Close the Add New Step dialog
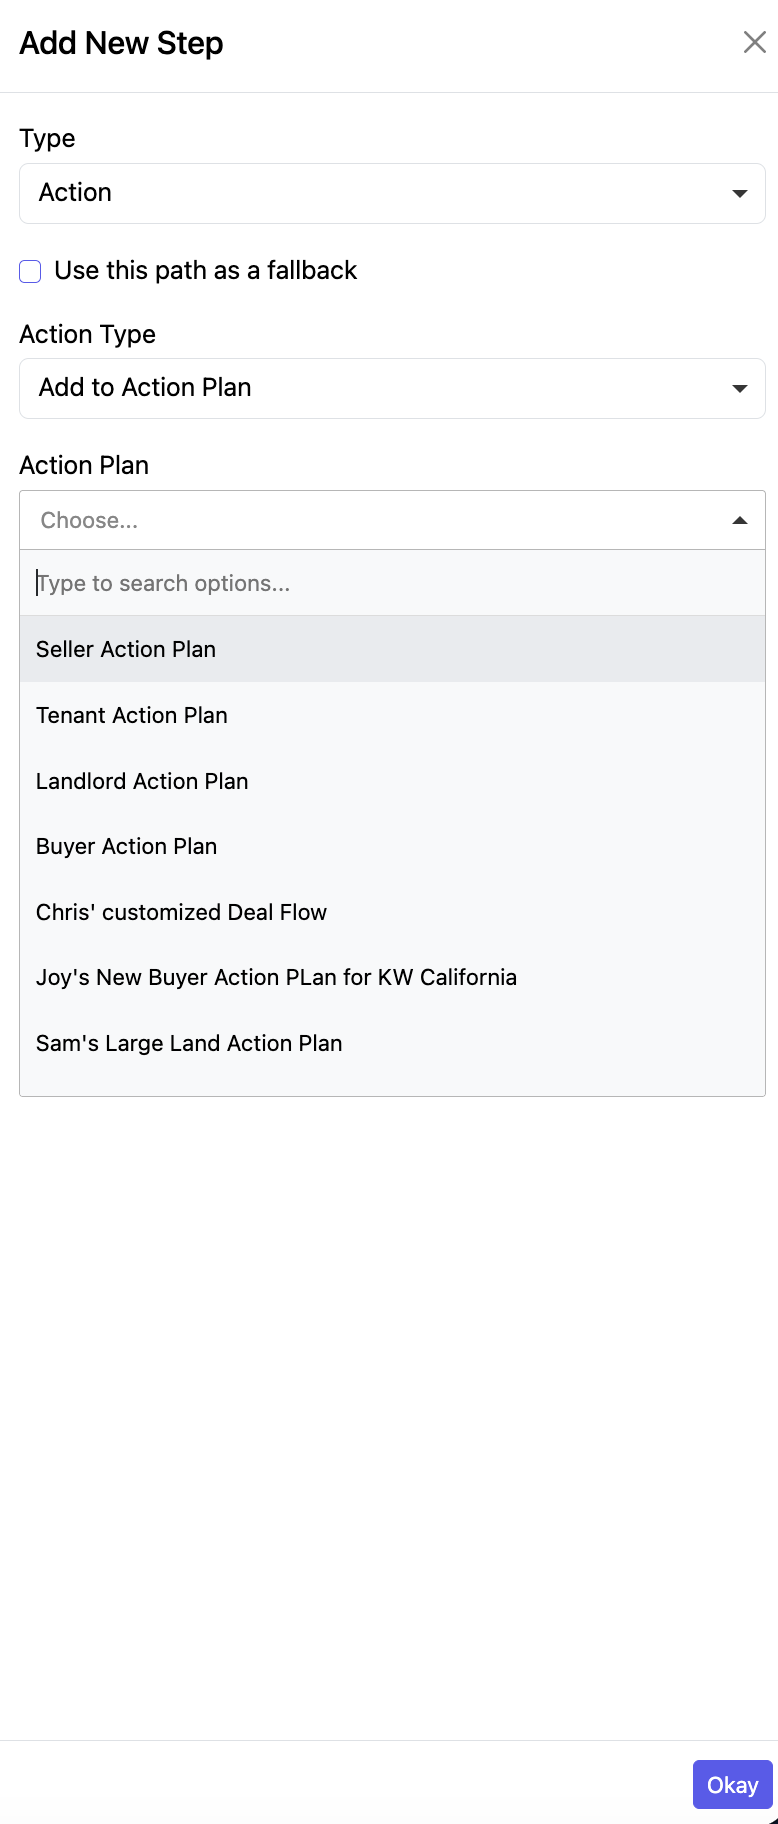Screen dimensions: 778x1824 tap(754, 42)
